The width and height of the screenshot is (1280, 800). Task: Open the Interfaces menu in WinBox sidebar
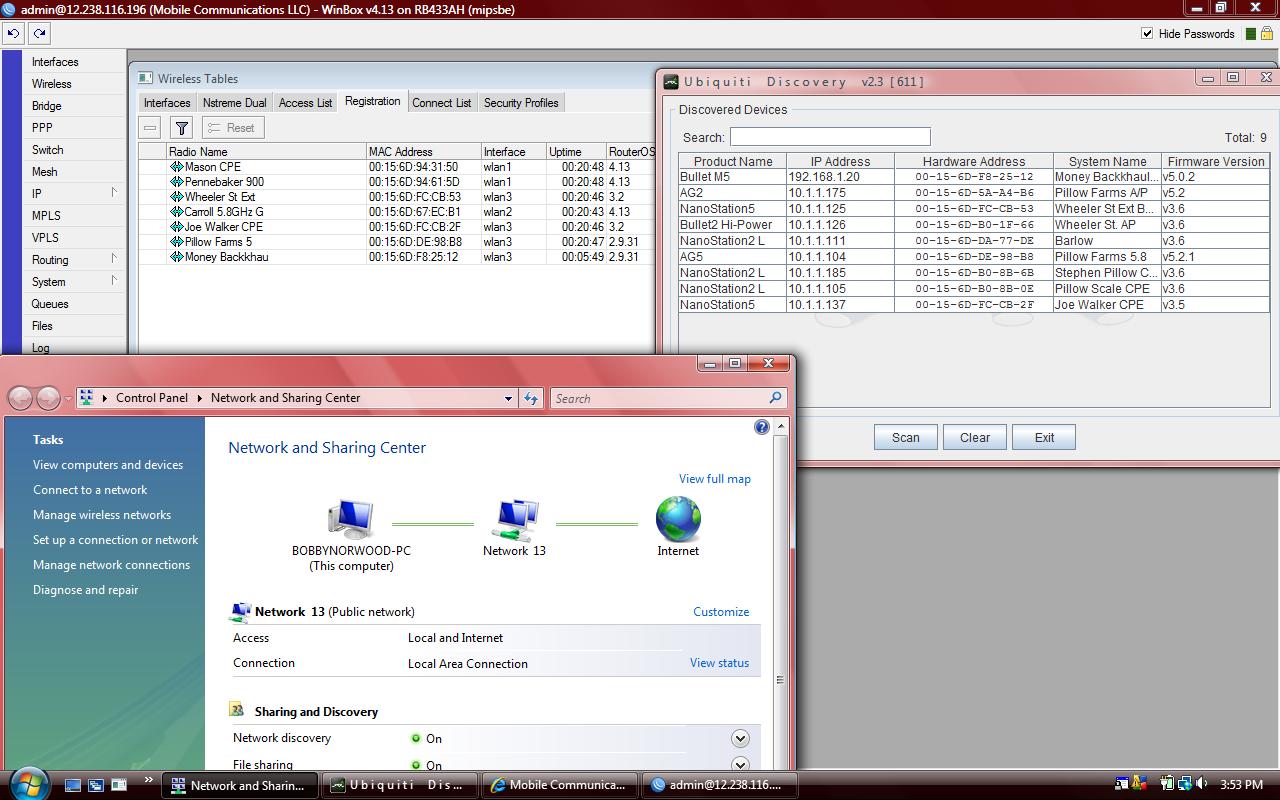click(55, 62)
